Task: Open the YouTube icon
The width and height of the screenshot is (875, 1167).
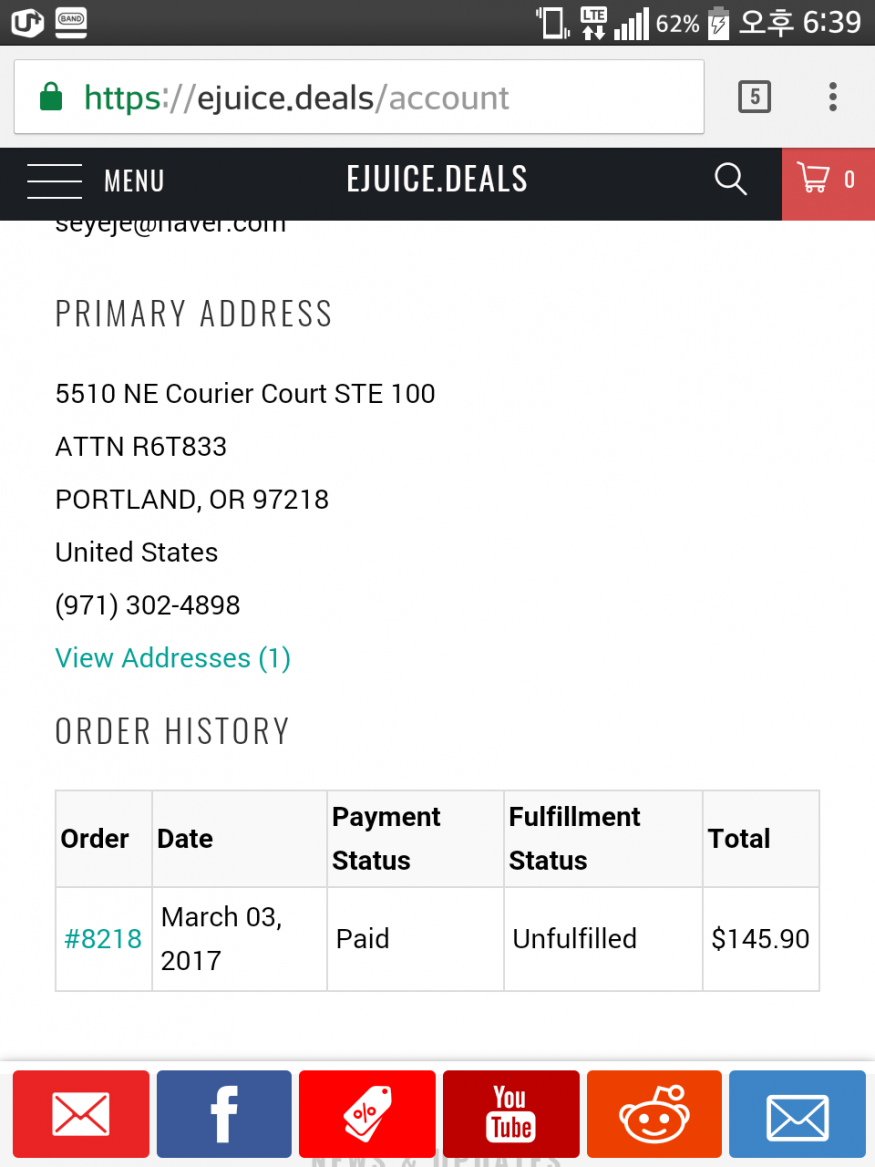Action: click(x=510, y=1113)
